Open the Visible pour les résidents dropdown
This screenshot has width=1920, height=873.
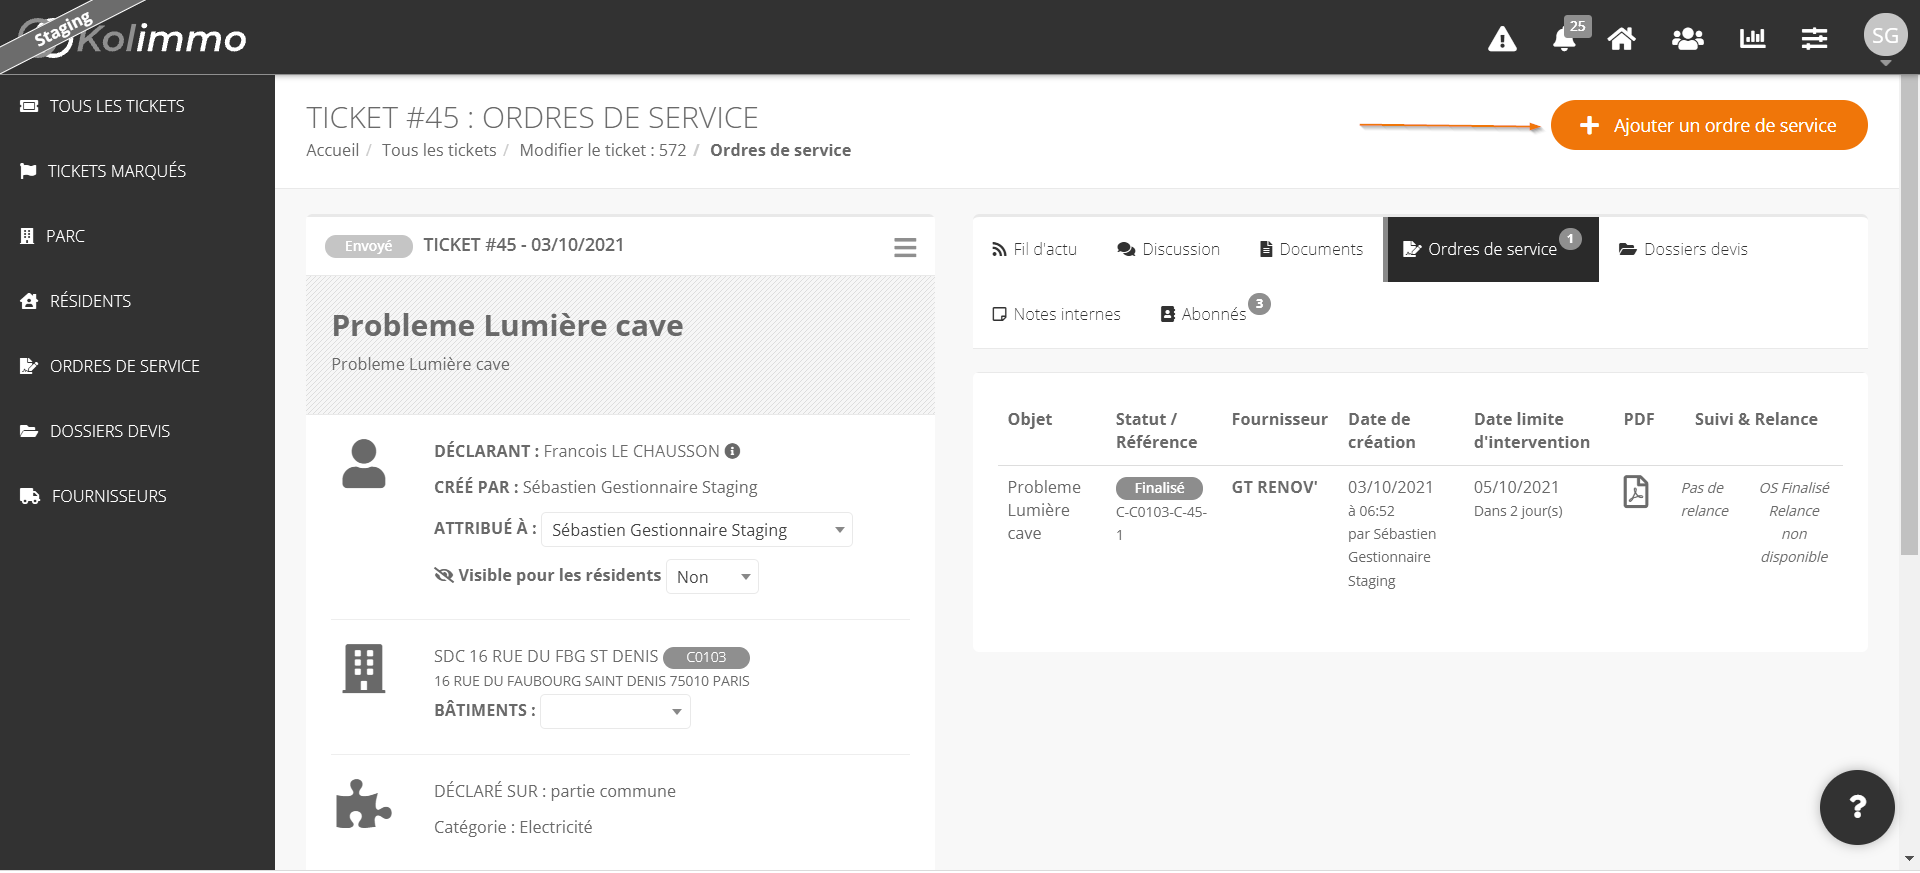[712, 577]
